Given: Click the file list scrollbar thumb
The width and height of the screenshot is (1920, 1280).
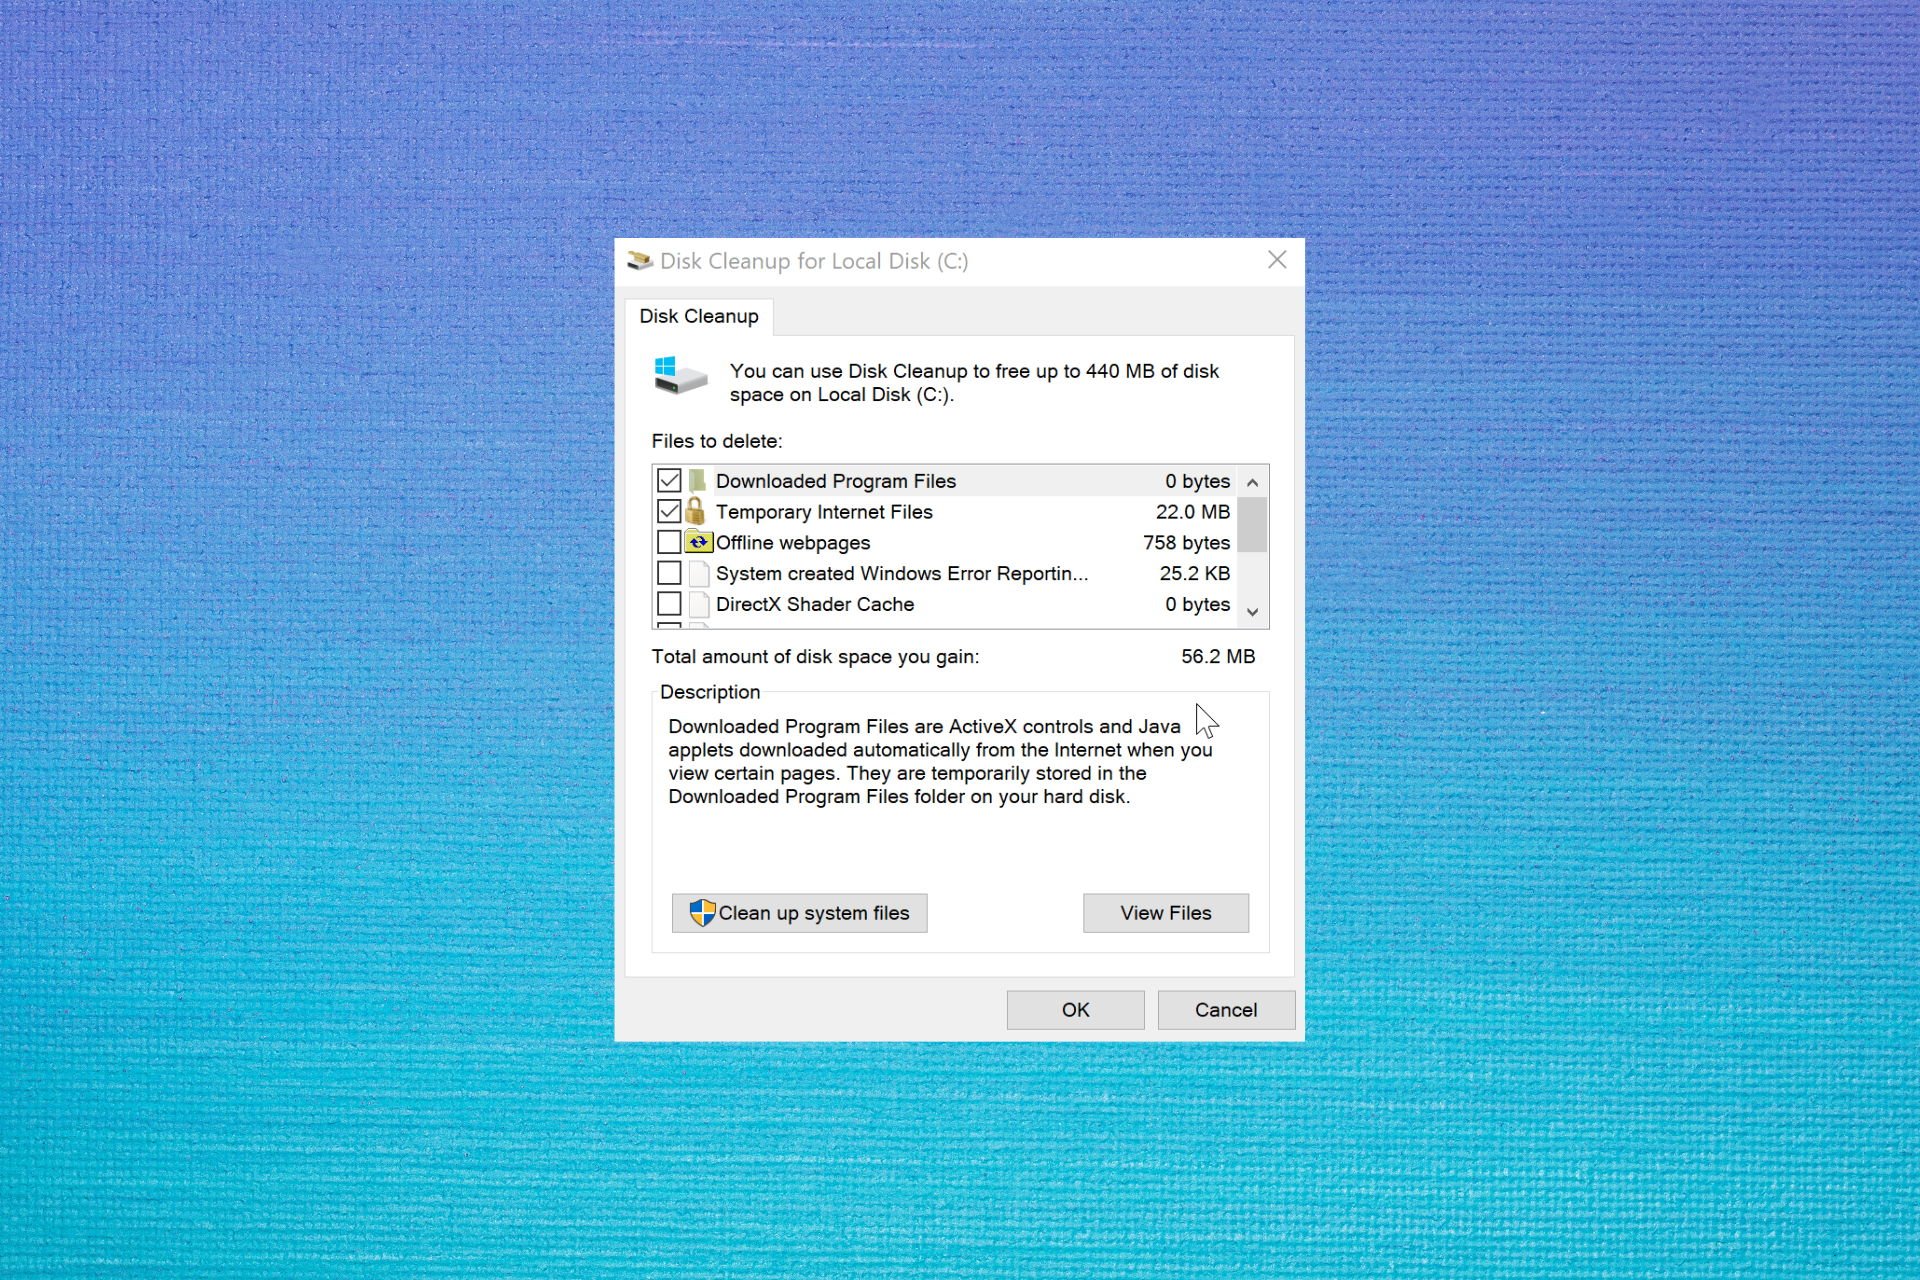Looking at the screenshot, I should (1252, 525).
